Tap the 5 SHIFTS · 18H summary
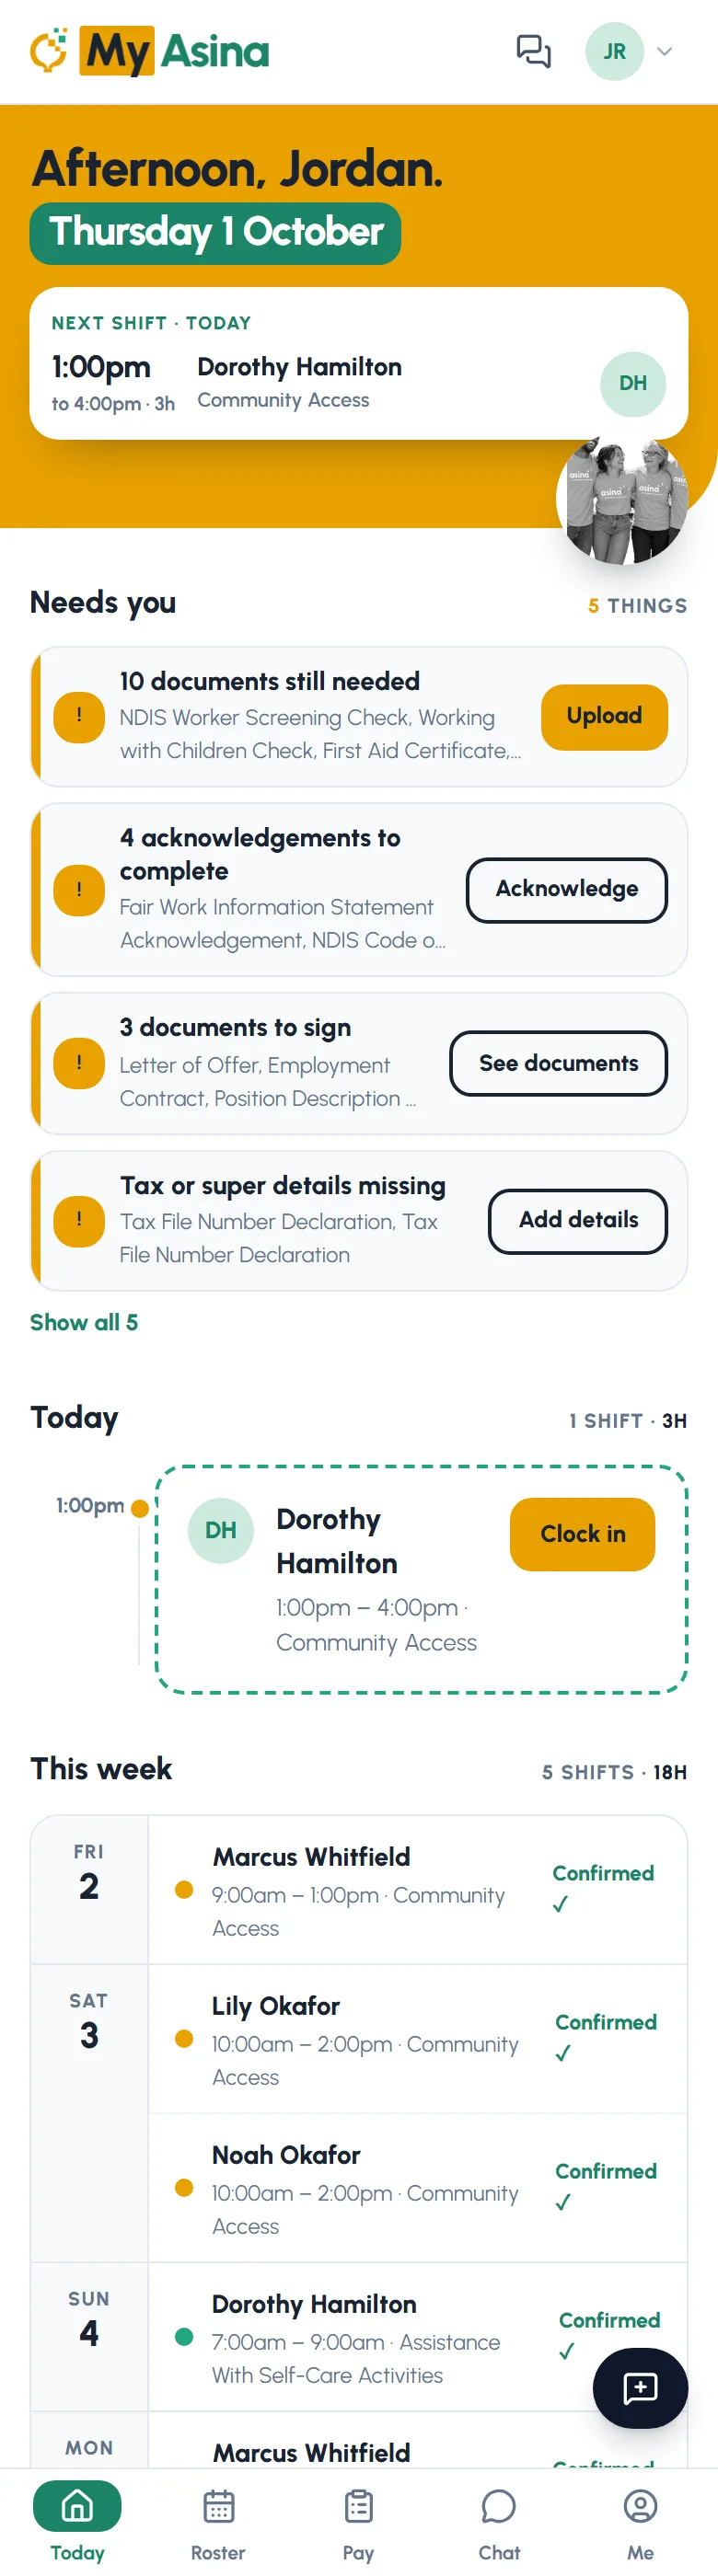The image size is (718, 2576). click(614, 1771)
